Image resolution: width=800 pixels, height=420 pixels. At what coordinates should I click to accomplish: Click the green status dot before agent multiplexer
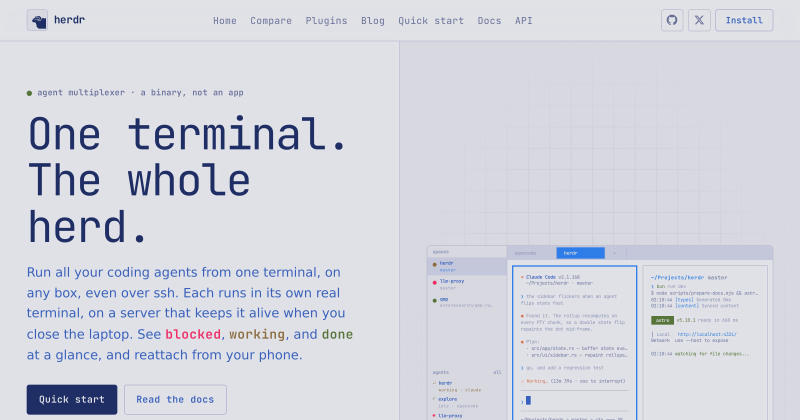[30, 93]
